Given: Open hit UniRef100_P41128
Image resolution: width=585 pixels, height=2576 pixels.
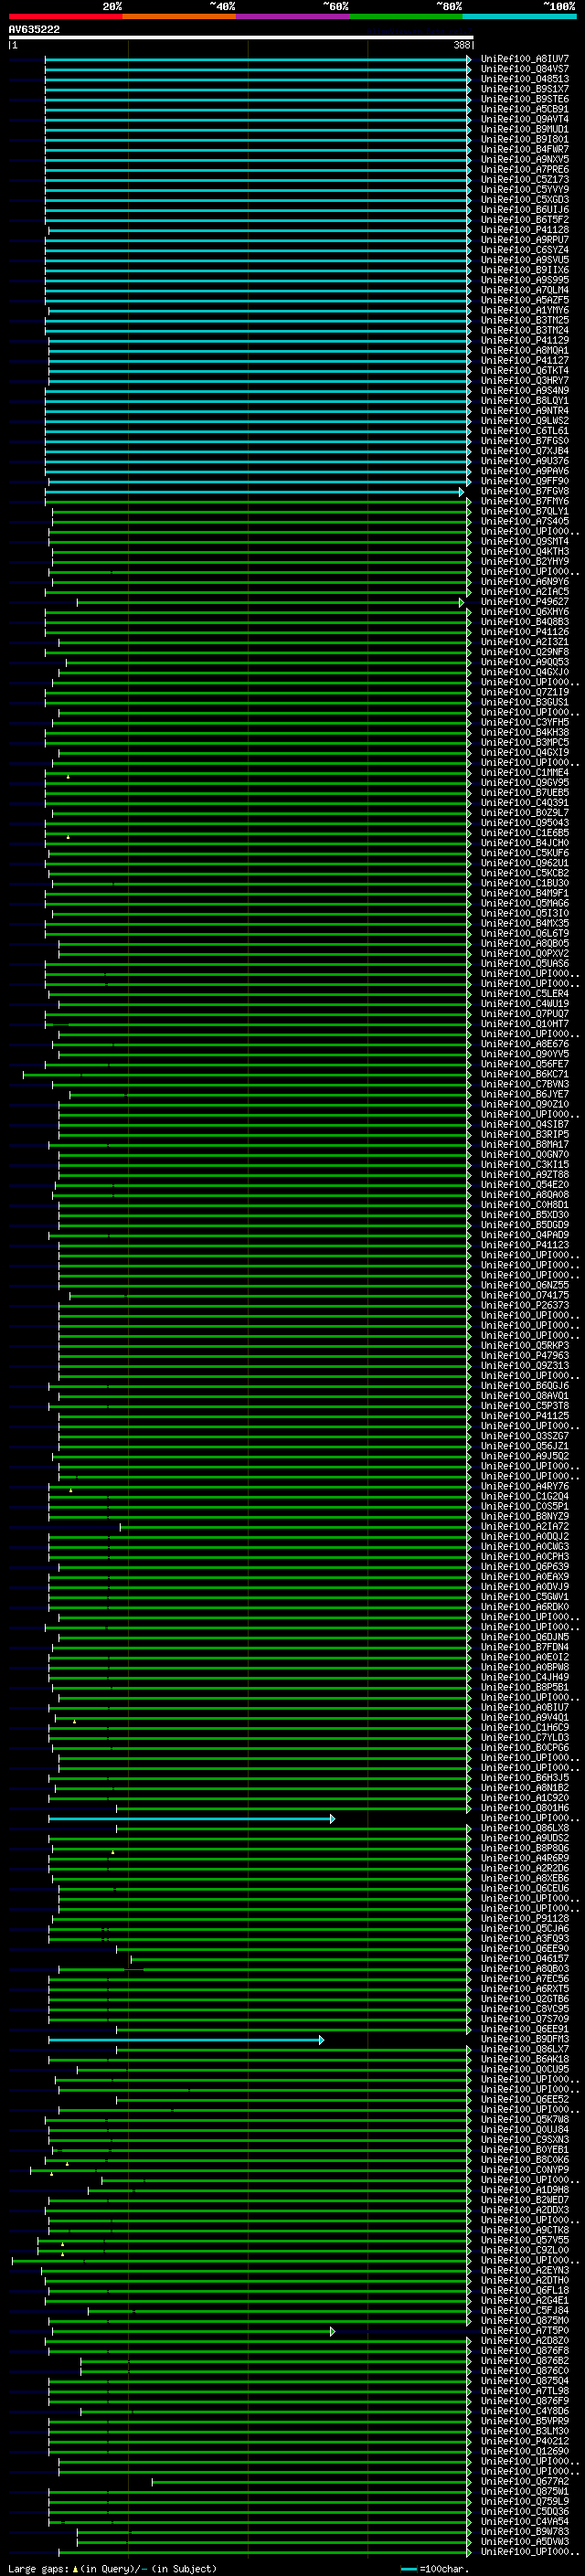Looking at the screenshot, I should click(524, 230).
